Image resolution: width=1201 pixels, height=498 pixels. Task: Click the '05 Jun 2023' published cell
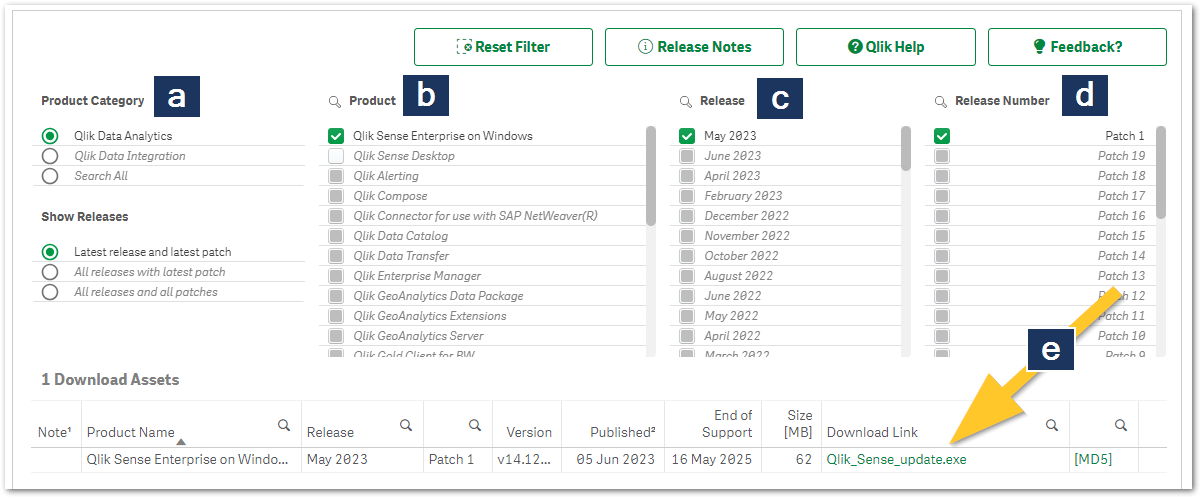coord(616,459)
